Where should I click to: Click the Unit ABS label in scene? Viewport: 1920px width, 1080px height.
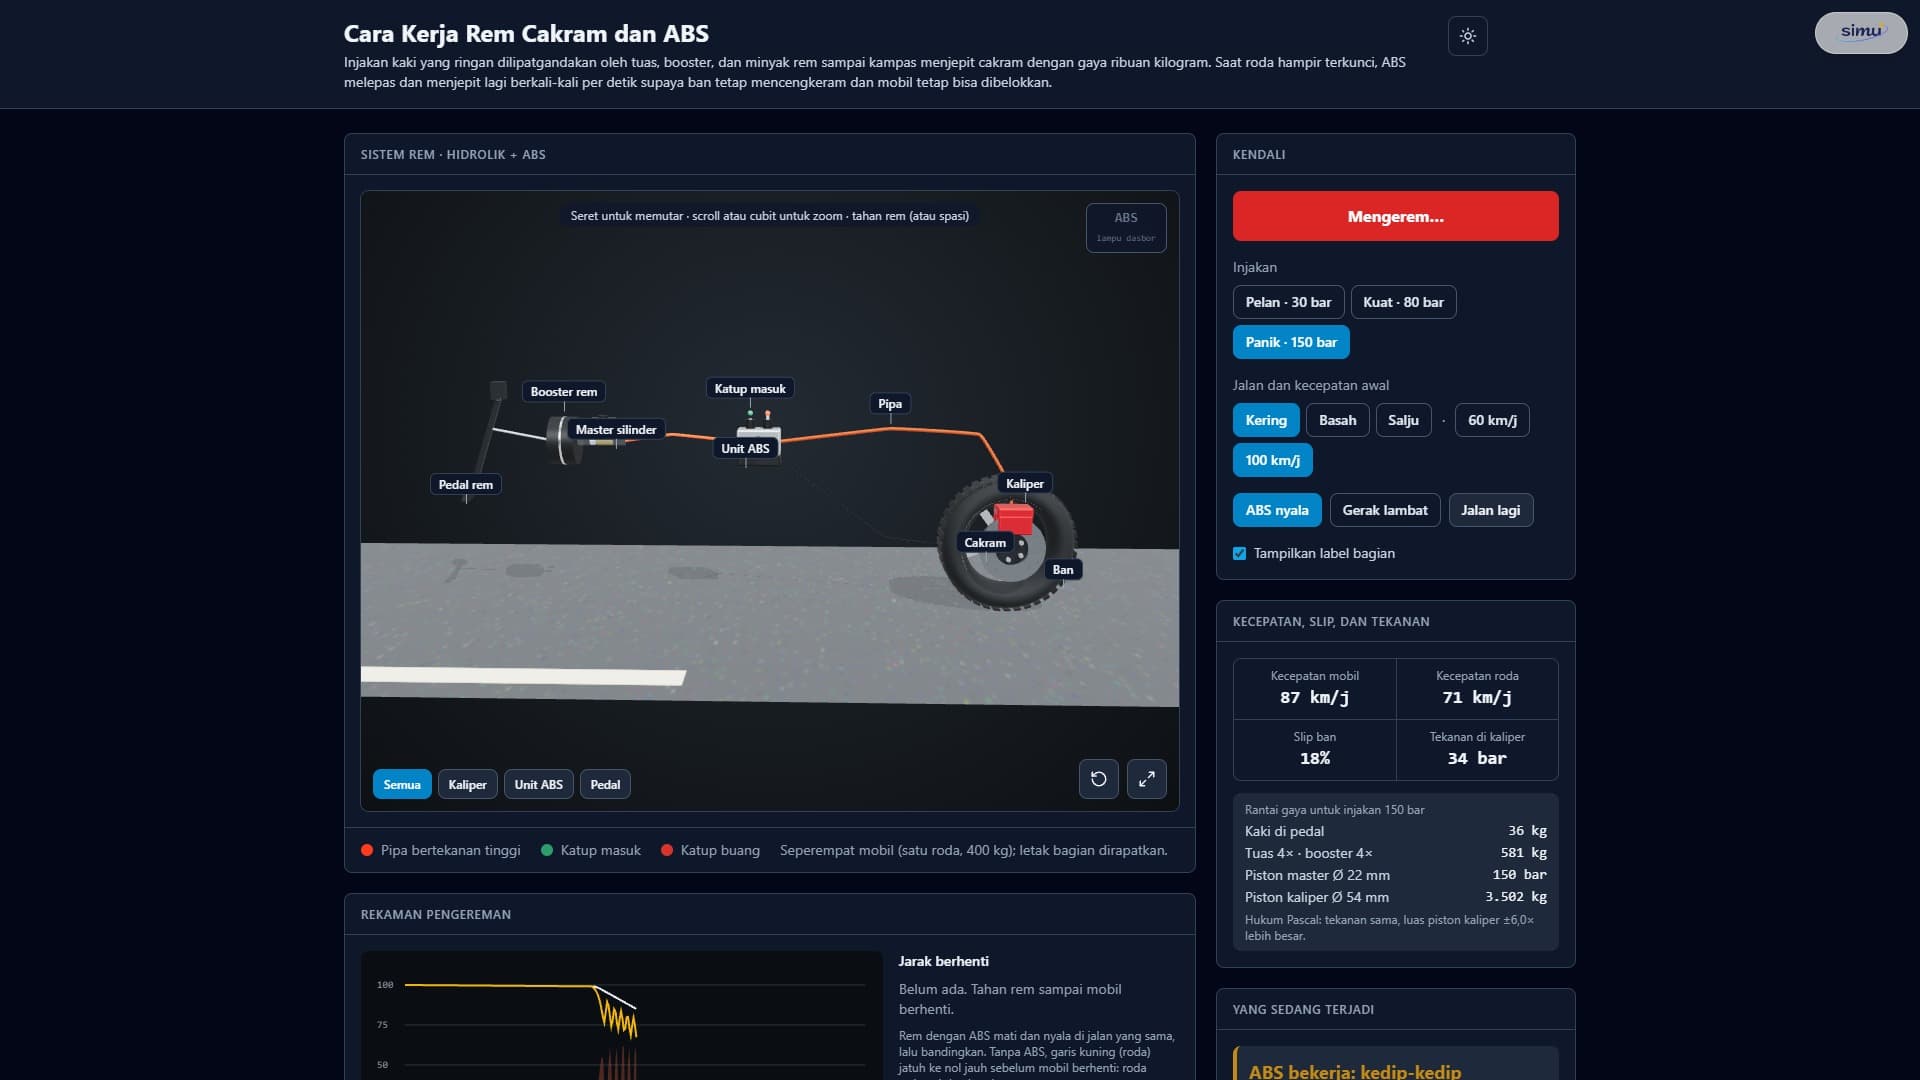(745, 449)
